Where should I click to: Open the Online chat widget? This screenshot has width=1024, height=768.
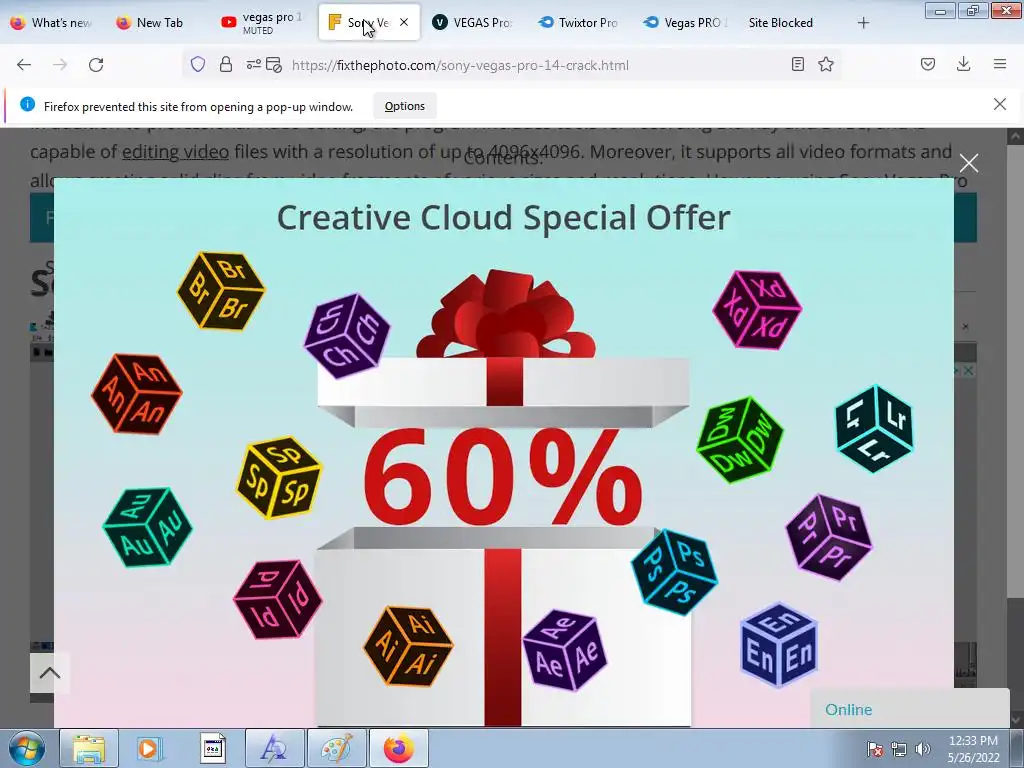(x=910, y=708)
